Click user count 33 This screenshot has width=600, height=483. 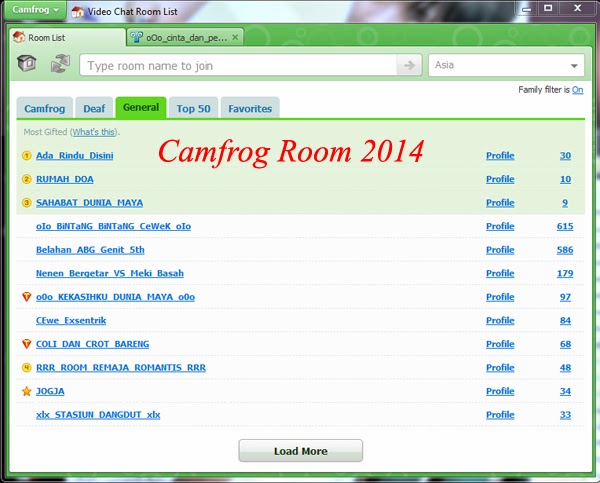pos(565,415)
